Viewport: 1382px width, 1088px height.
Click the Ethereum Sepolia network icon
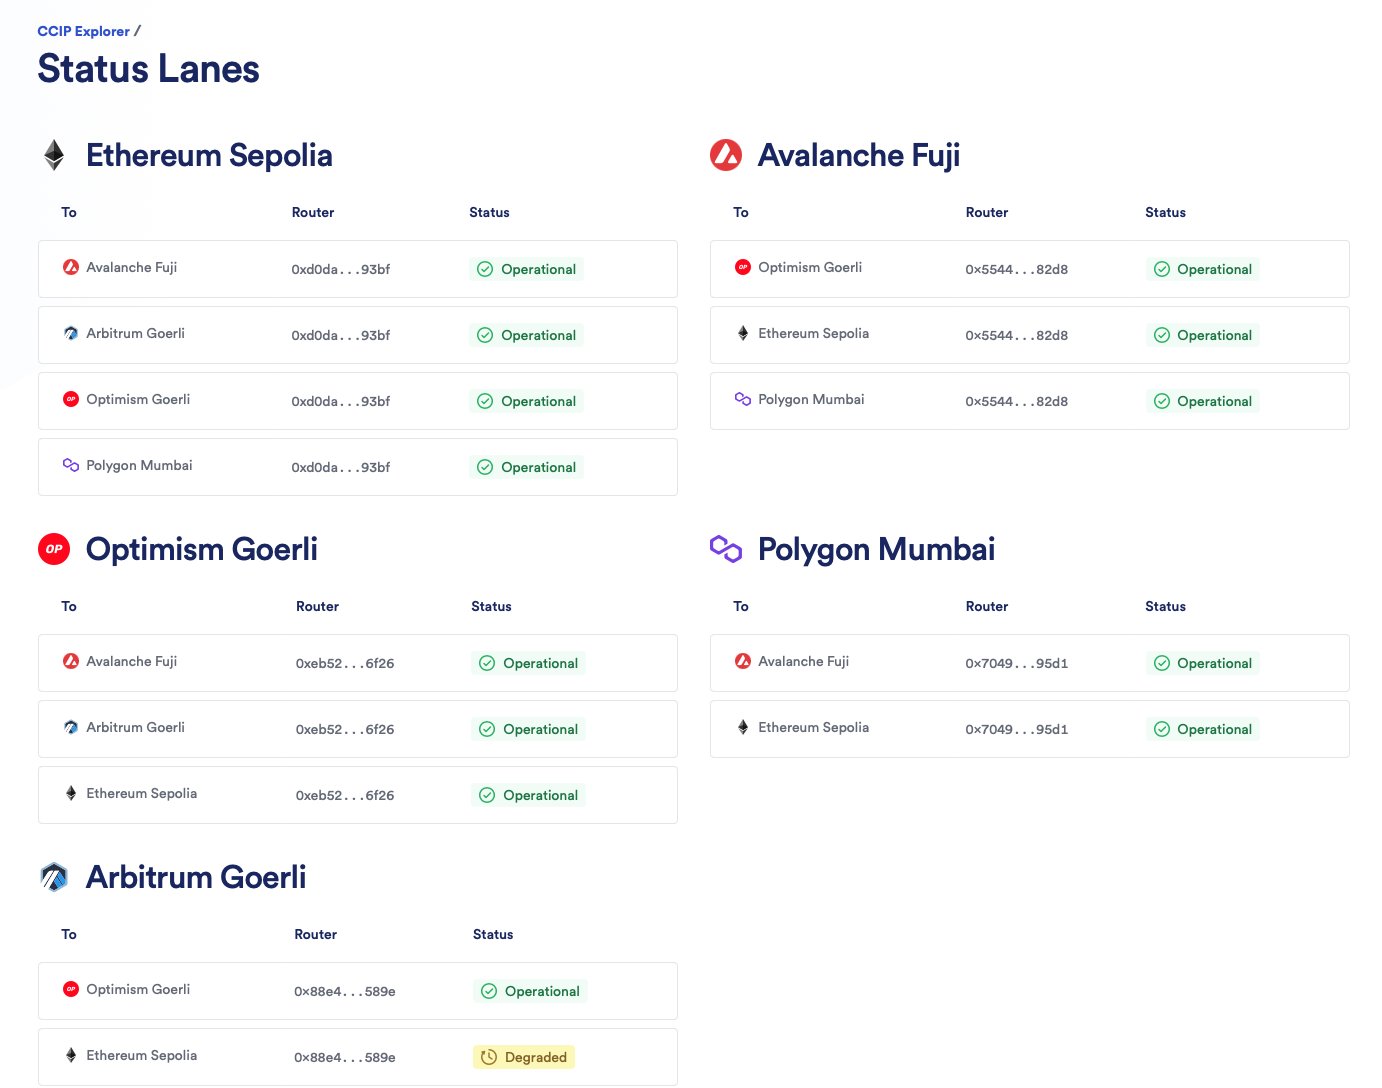tap(53, 155)
